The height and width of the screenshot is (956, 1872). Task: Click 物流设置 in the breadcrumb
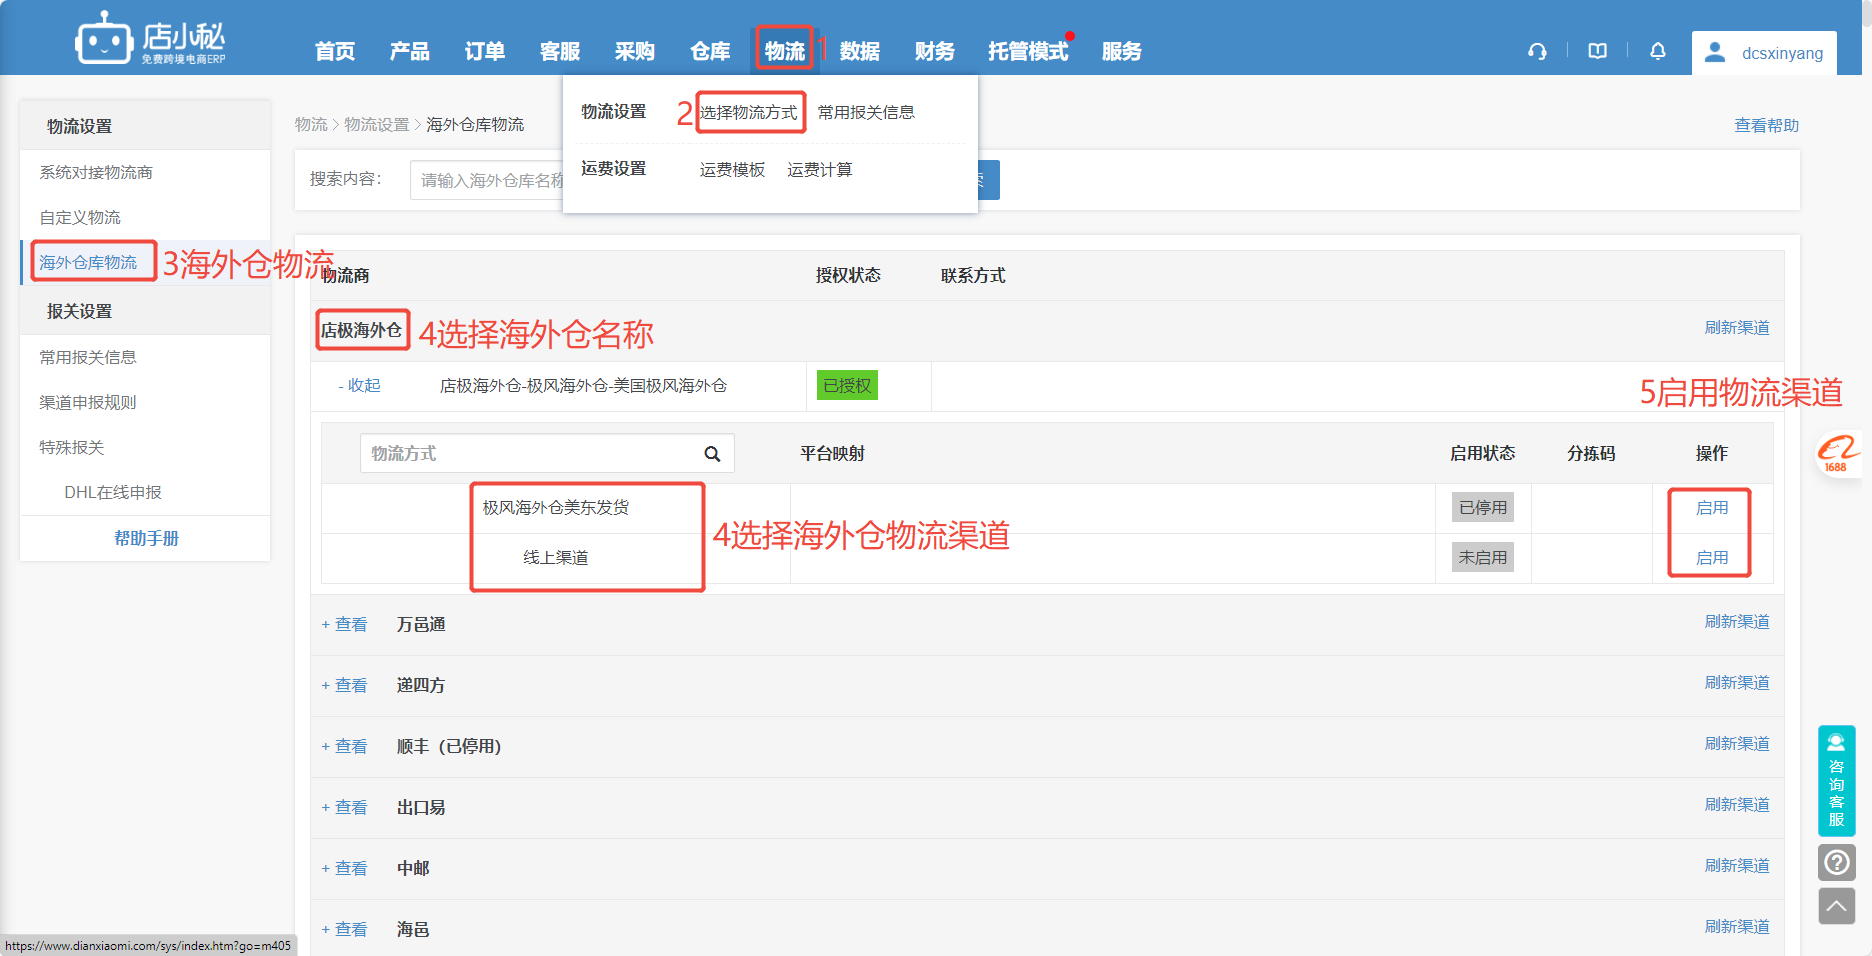coord(377,125)
